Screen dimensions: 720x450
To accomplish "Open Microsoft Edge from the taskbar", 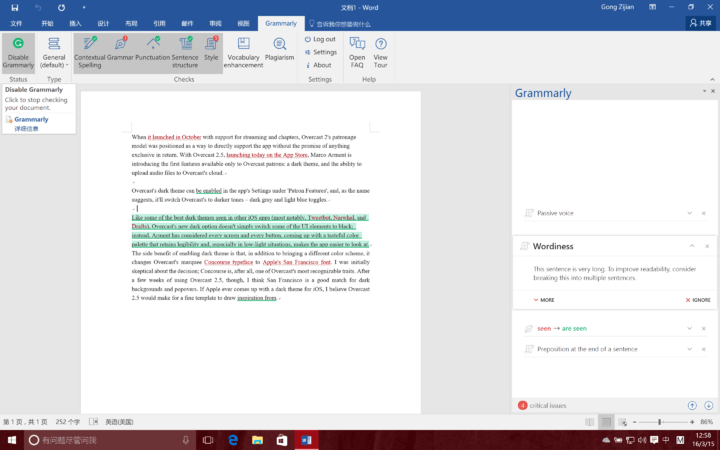I will tap(232, 440).
